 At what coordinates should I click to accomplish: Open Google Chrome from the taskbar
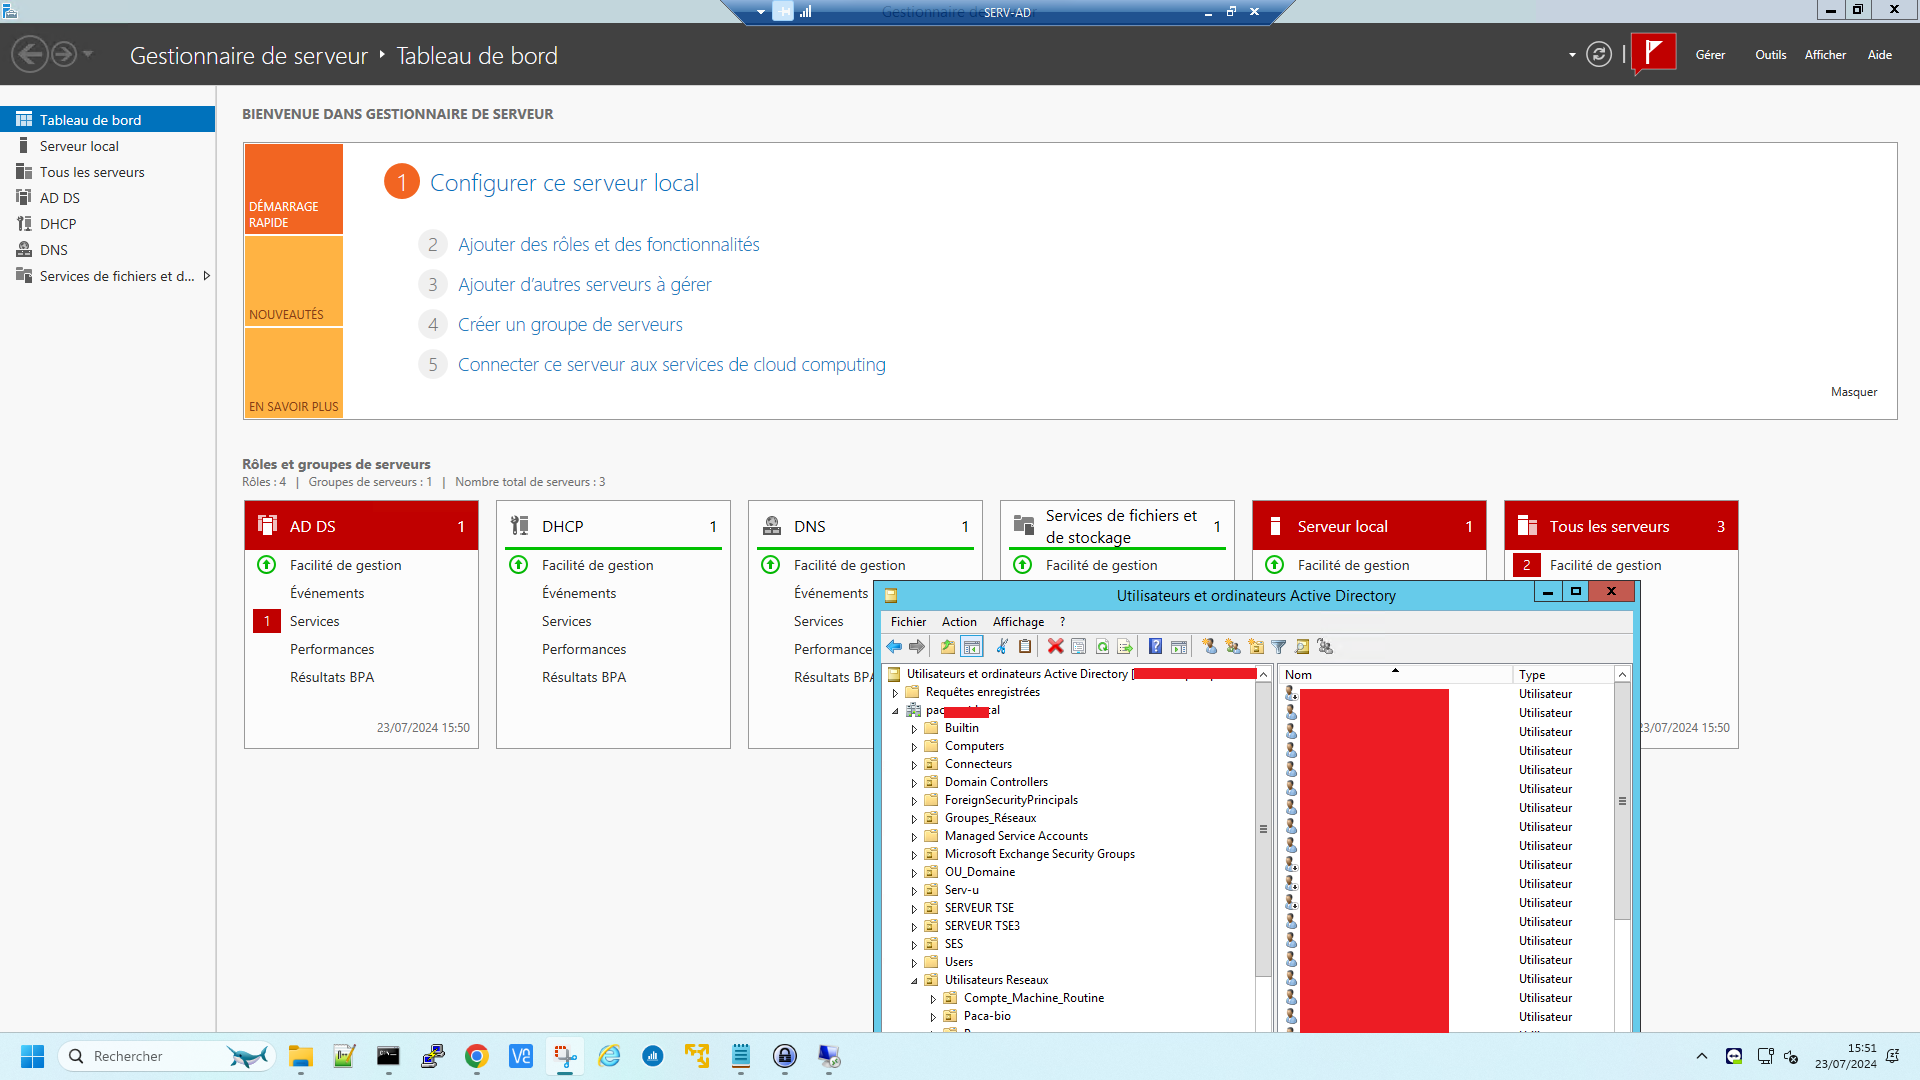click(477, 1056)
